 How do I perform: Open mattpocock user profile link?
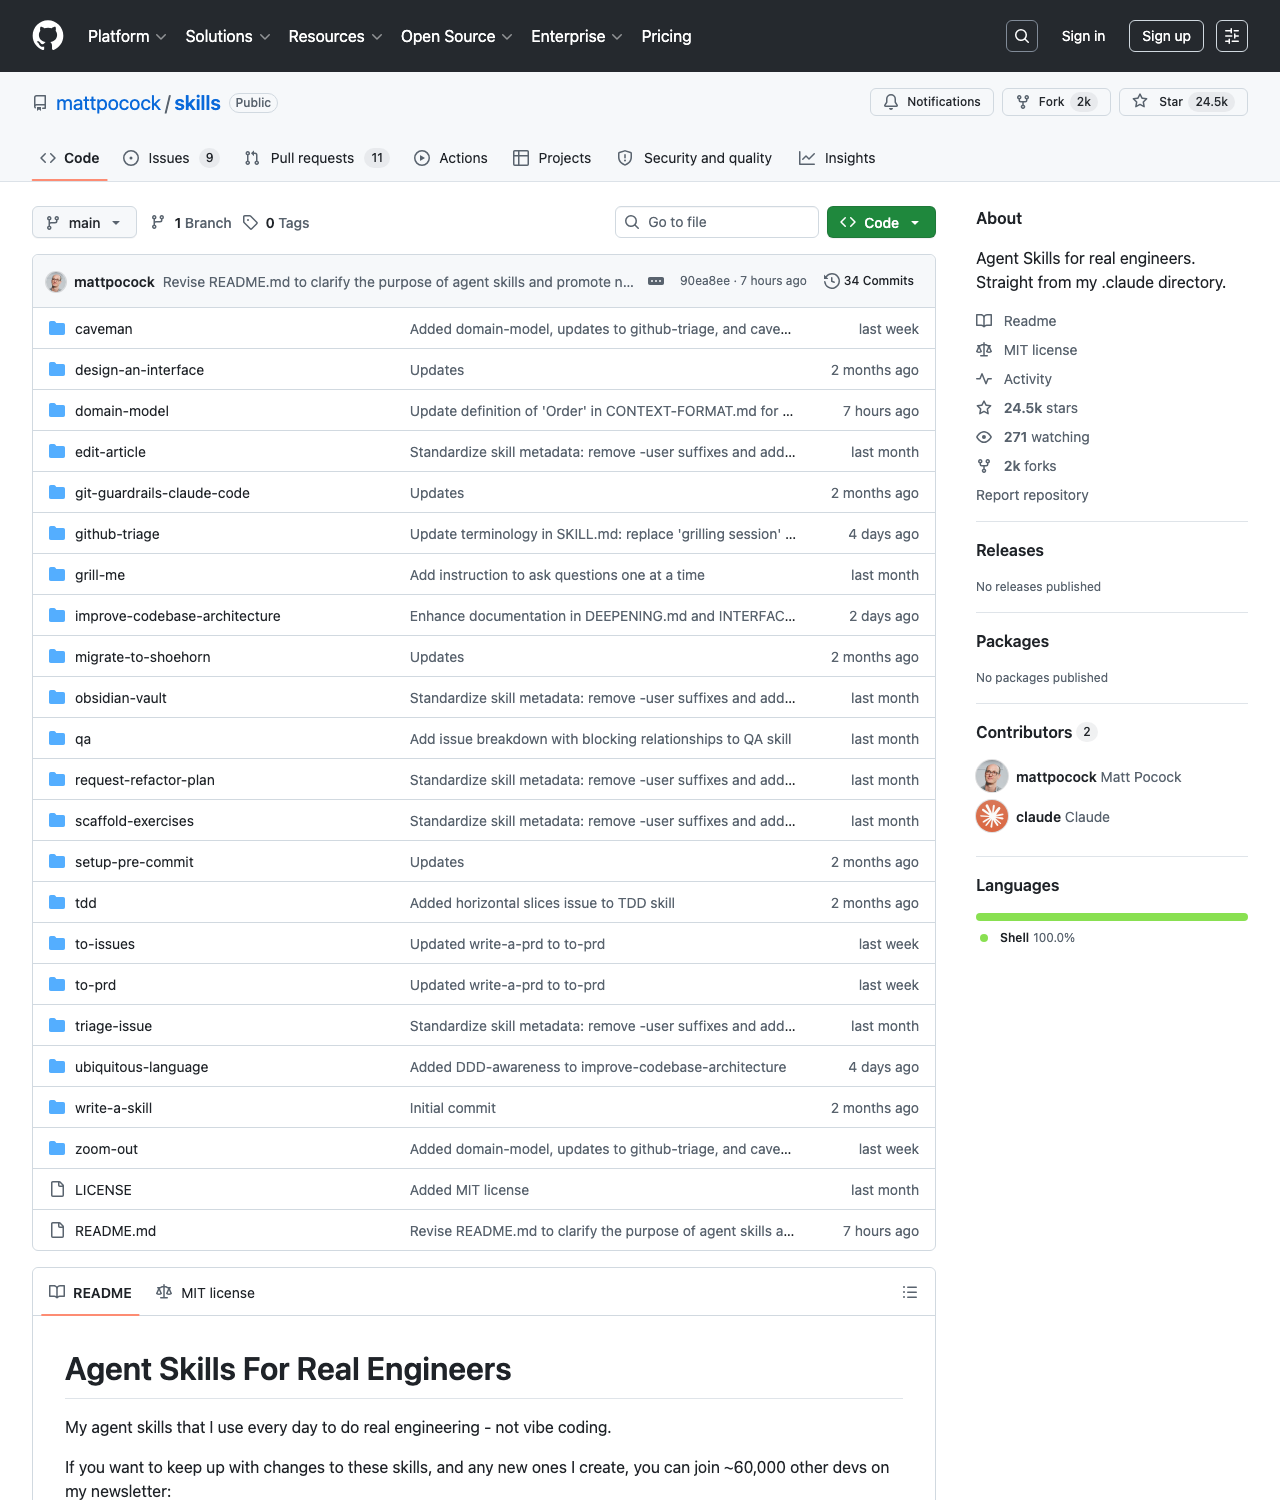(x=108, y=103)
